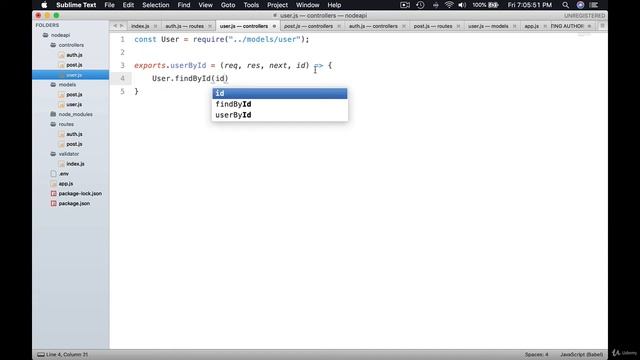Choose 'id' autocomplete suggestion

tap(280, 93)
